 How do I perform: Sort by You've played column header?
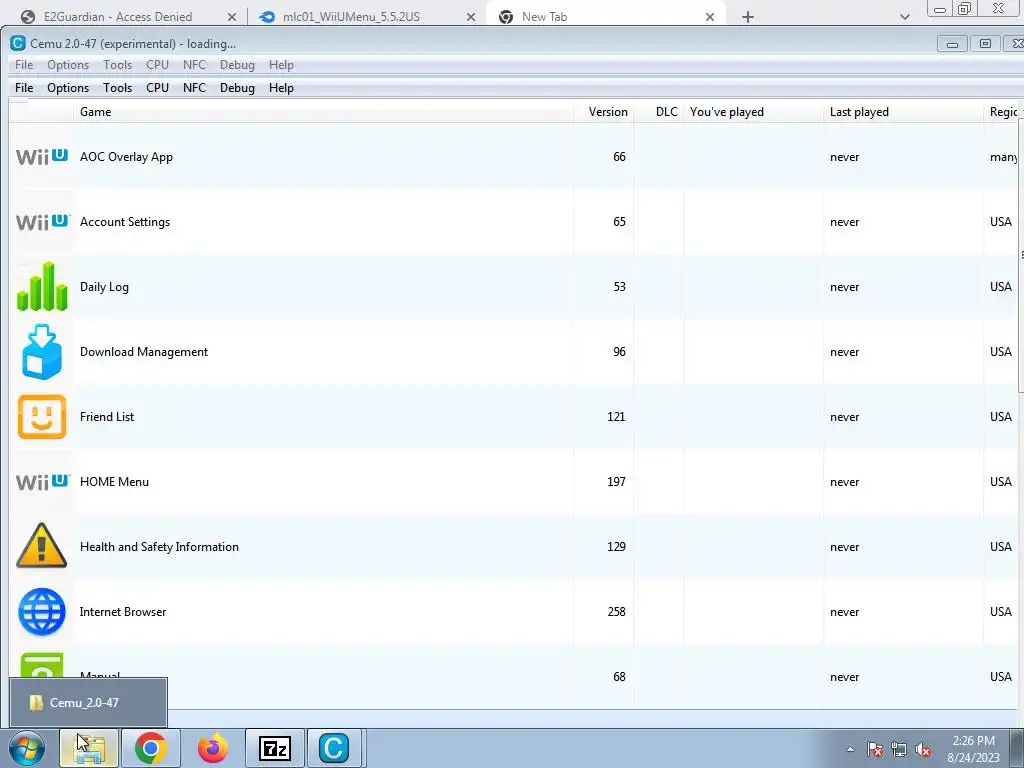pyautogui.click(x=753, y=112)
